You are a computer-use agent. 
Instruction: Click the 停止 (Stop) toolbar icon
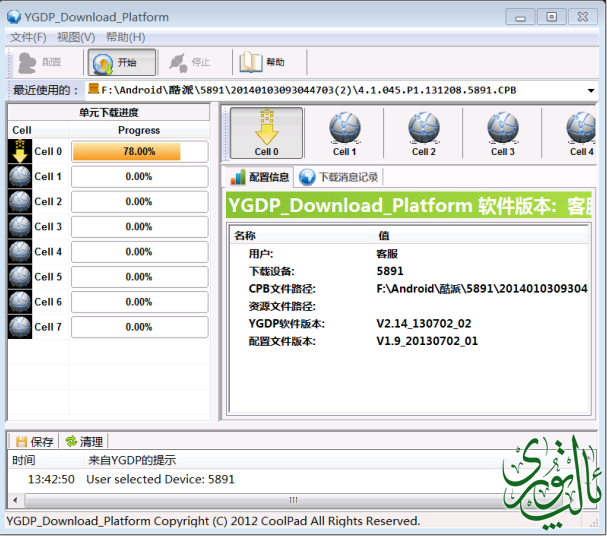tap(178, 62)
